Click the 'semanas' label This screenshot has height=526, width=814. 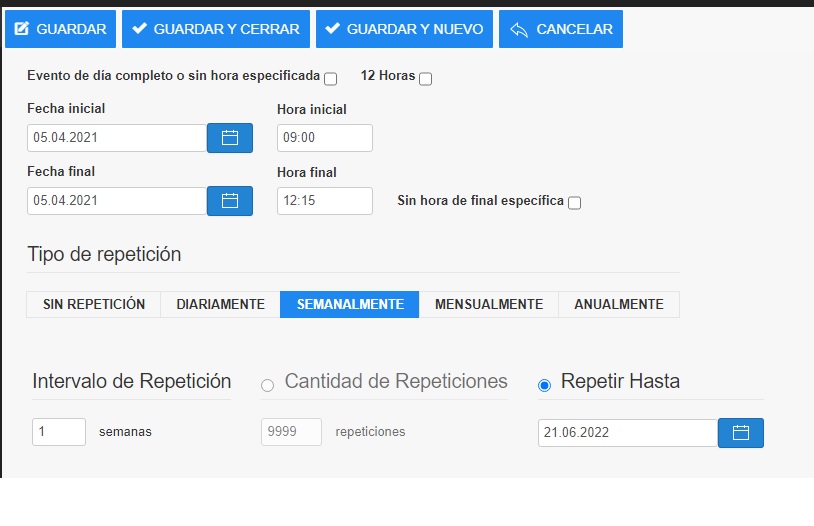click(125, 432)
